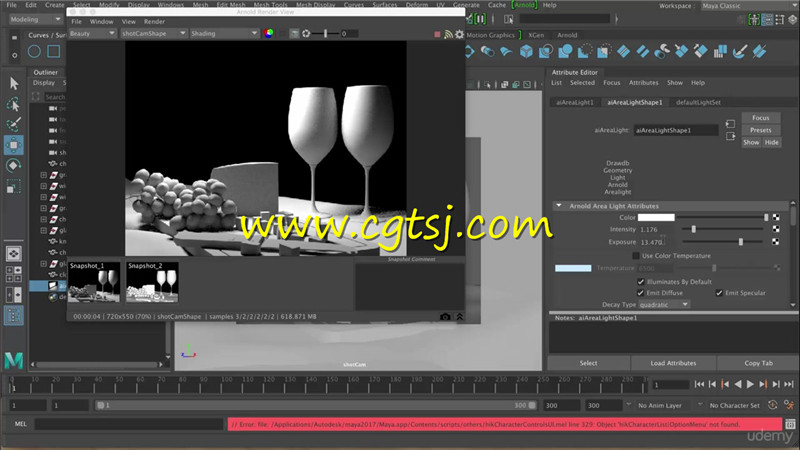The image size is (800, 450).
Task: Click the Focus button
Action: point(760,118)
